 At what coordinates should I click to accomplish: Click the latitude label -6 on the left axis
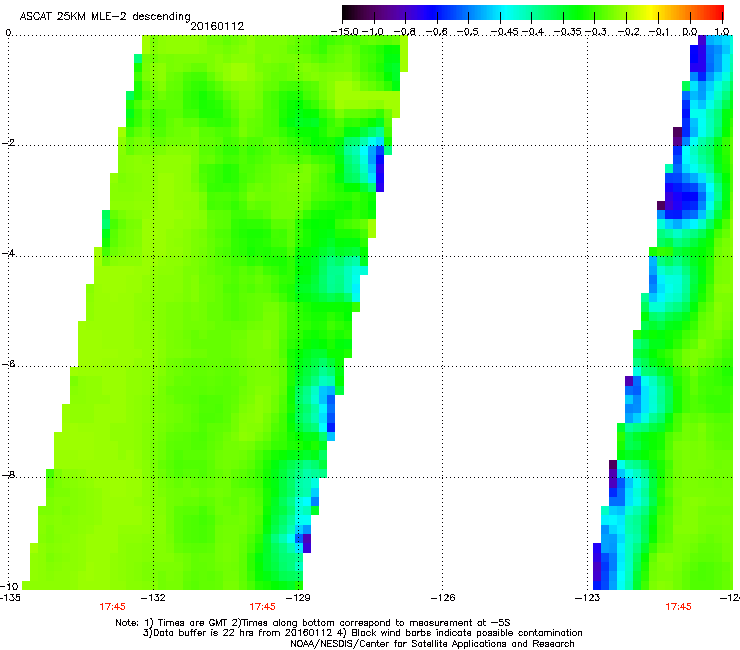click(x=8, y=364)
